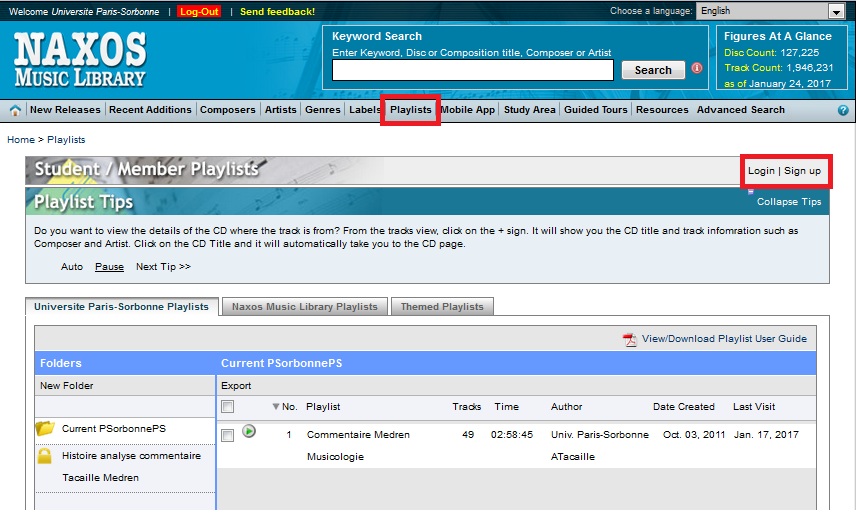Open View/Download Playlist User Guide link
Viewport: 856px width, 513px height.
click(724, 339)
